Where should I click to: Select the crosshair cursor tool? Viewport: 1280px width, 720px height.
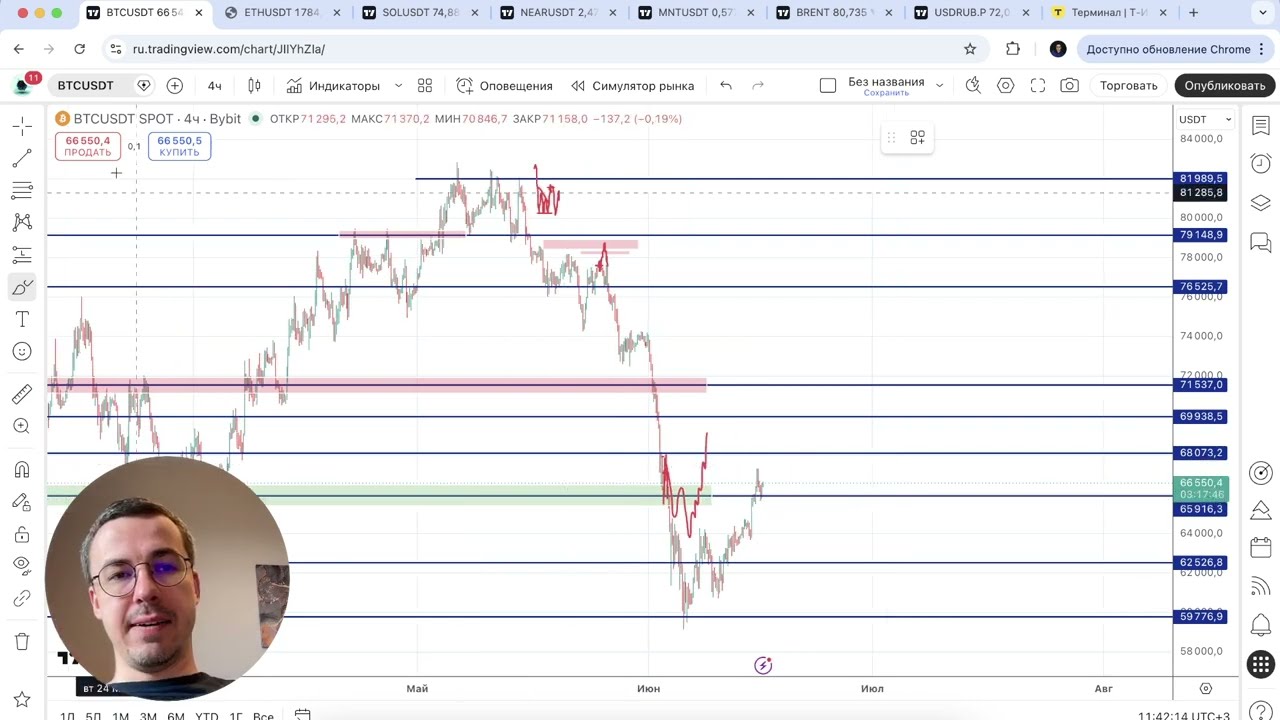point(22,127)
